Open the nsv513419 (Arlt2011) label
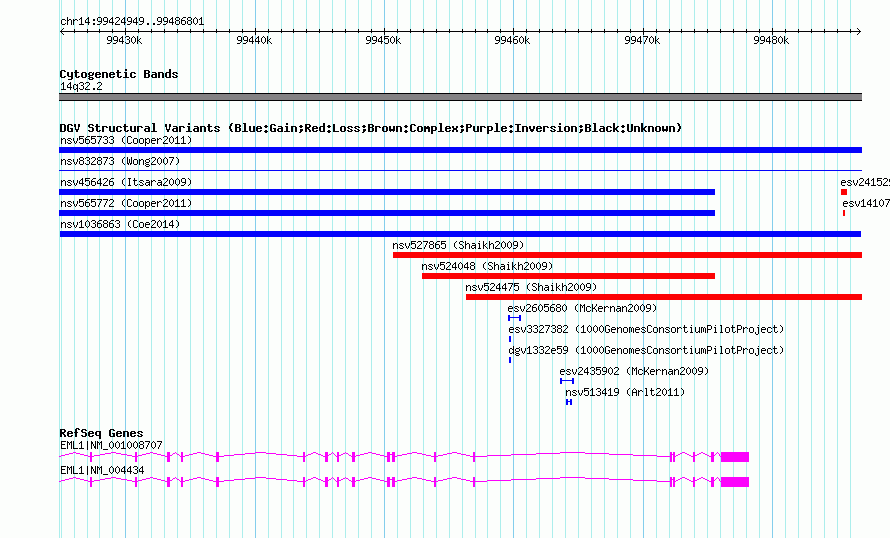Image resolution: width=890 pixels, height=538 pixels. [x=625, y=392]
